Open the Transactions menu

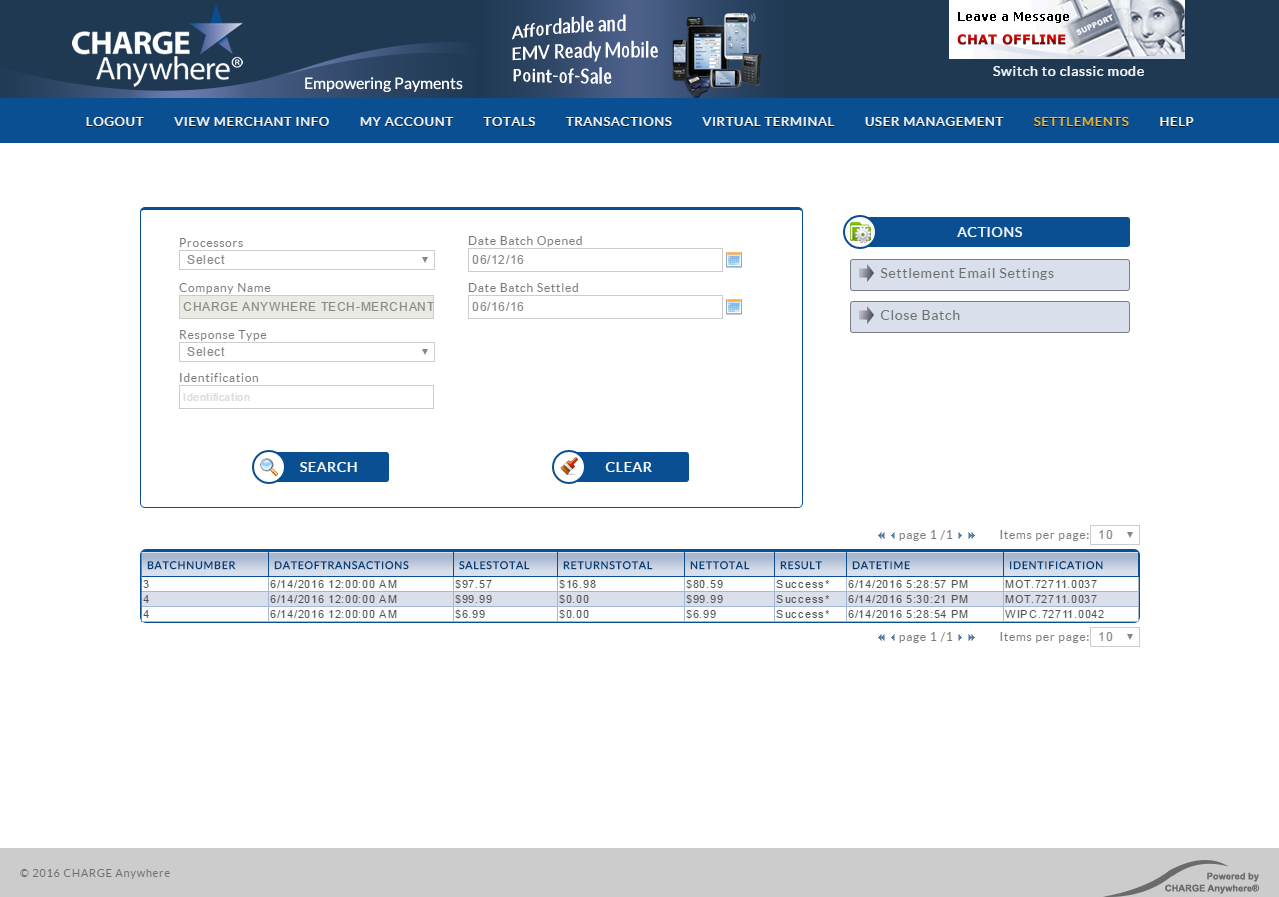click(618, 121)
